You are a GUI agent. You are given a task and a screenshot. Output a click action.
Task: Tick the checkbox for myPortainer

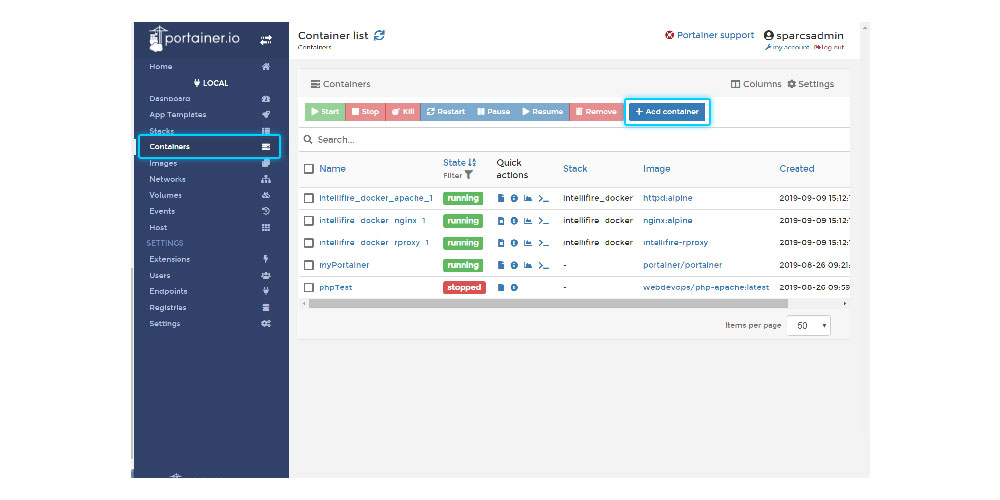click(309, 265)
